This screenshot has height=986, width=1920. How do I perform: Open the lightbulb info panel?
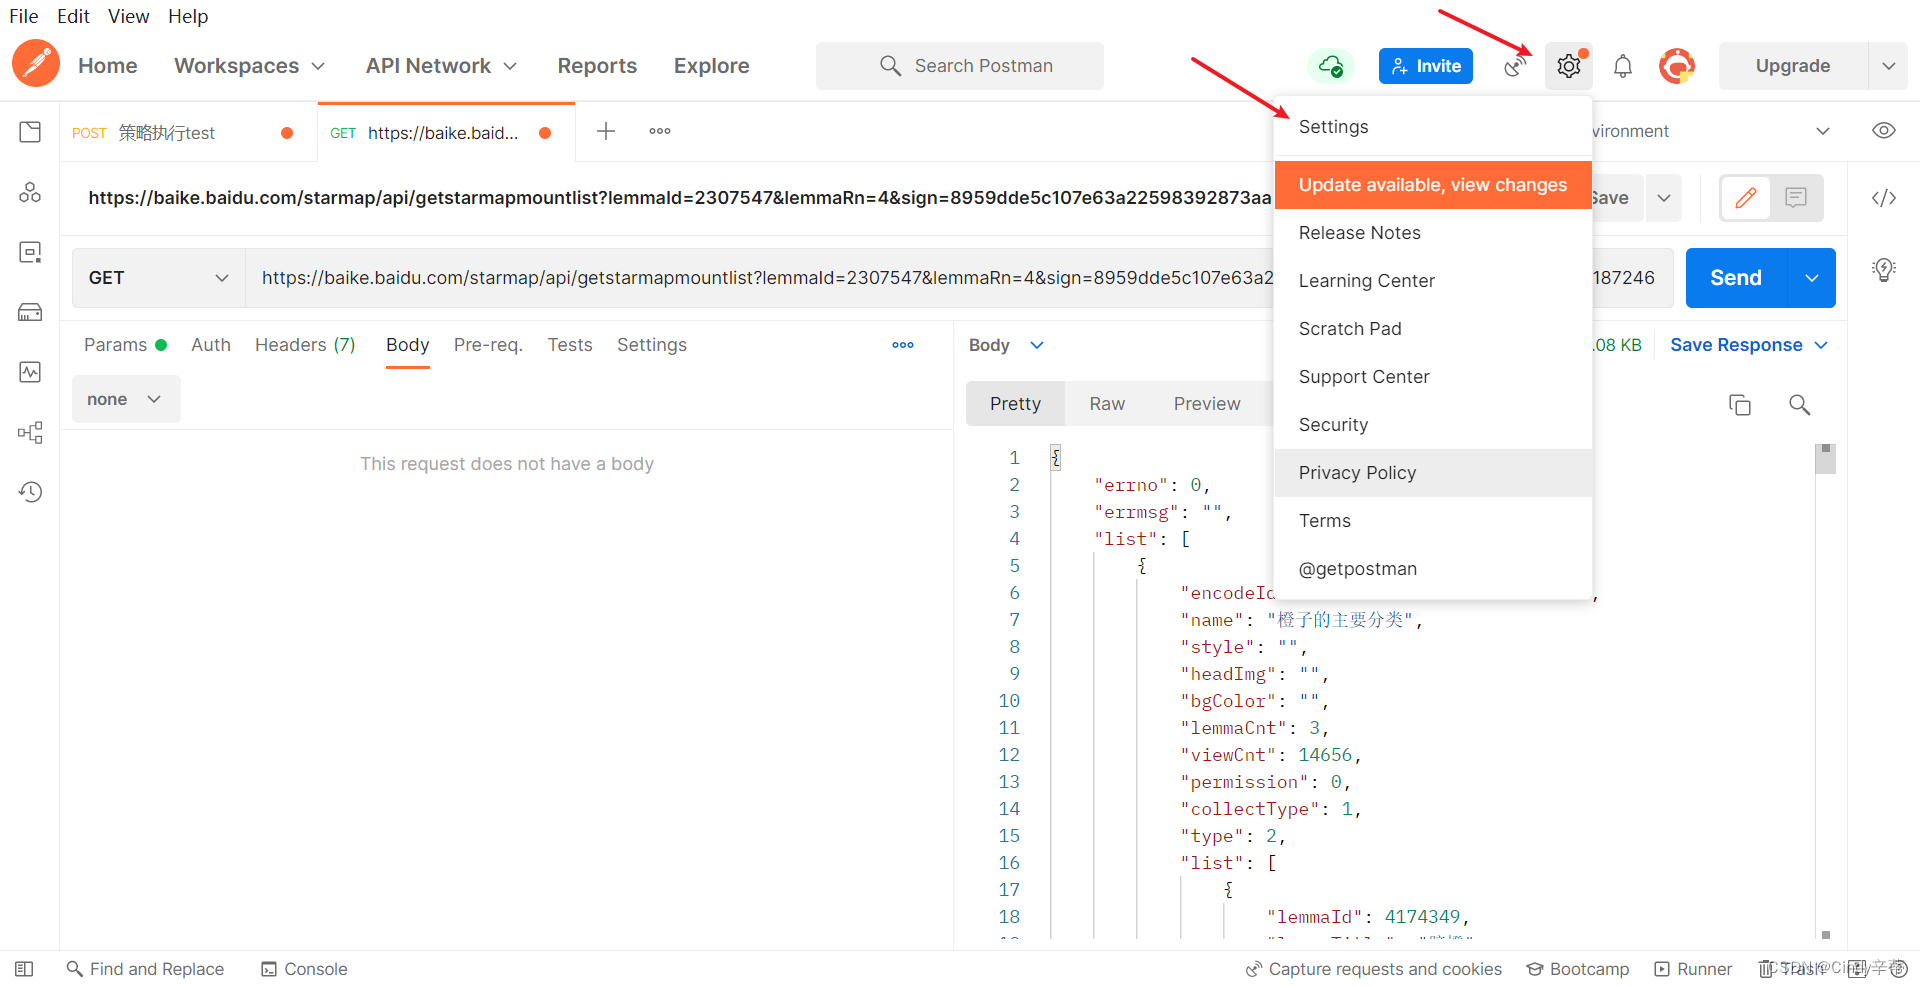coord(1884,269)
